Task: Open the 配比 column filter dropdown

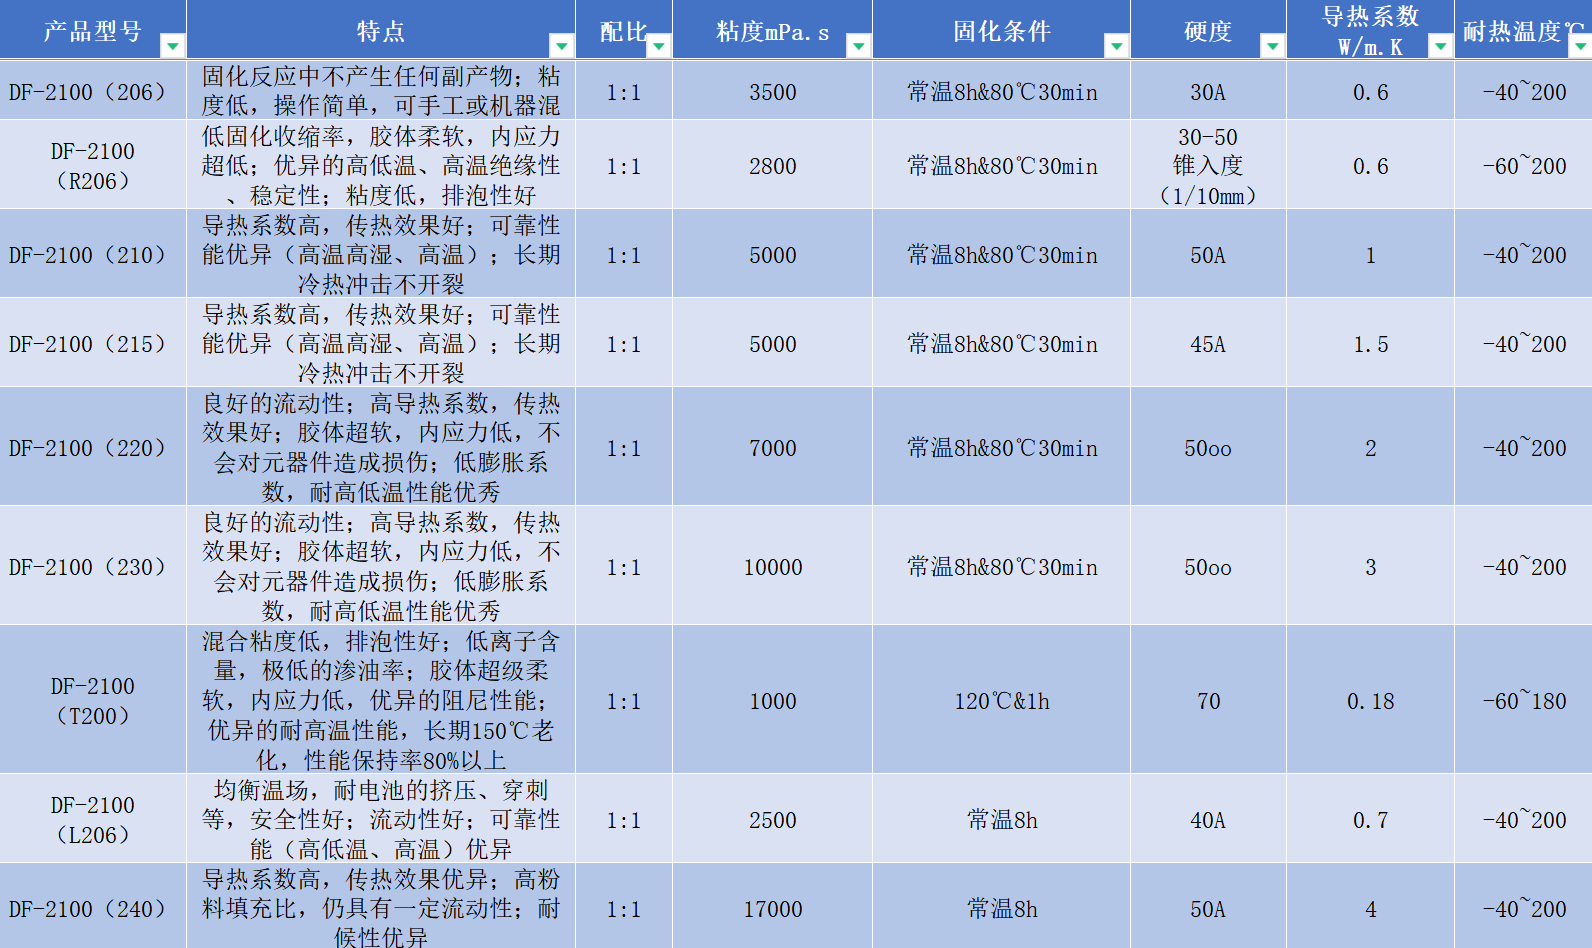Action: tap(659, 46)
